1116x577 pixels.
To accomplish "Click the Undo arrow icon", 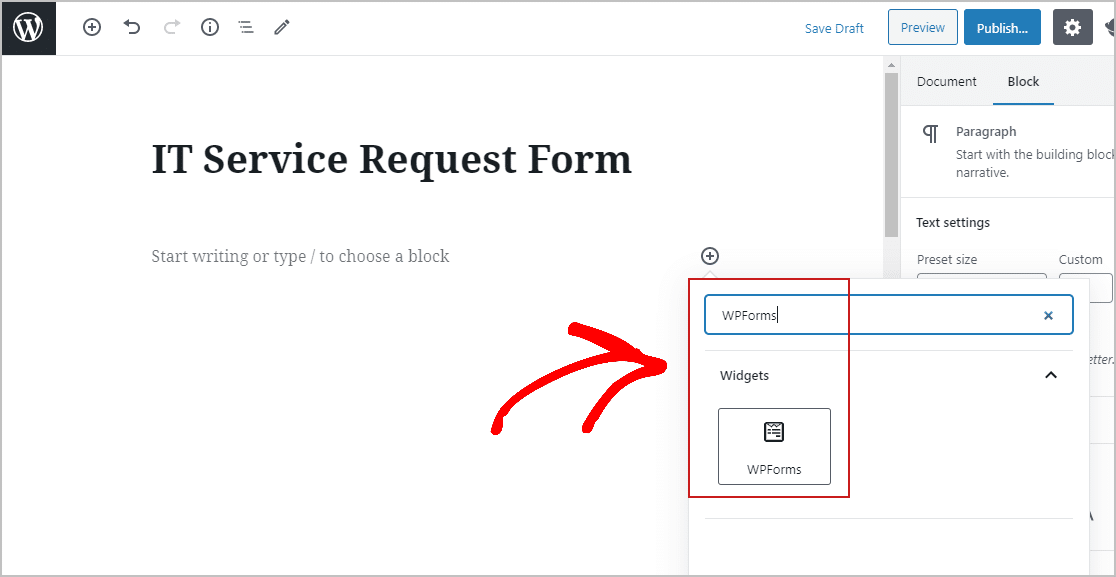I will (x=131, y=27).
